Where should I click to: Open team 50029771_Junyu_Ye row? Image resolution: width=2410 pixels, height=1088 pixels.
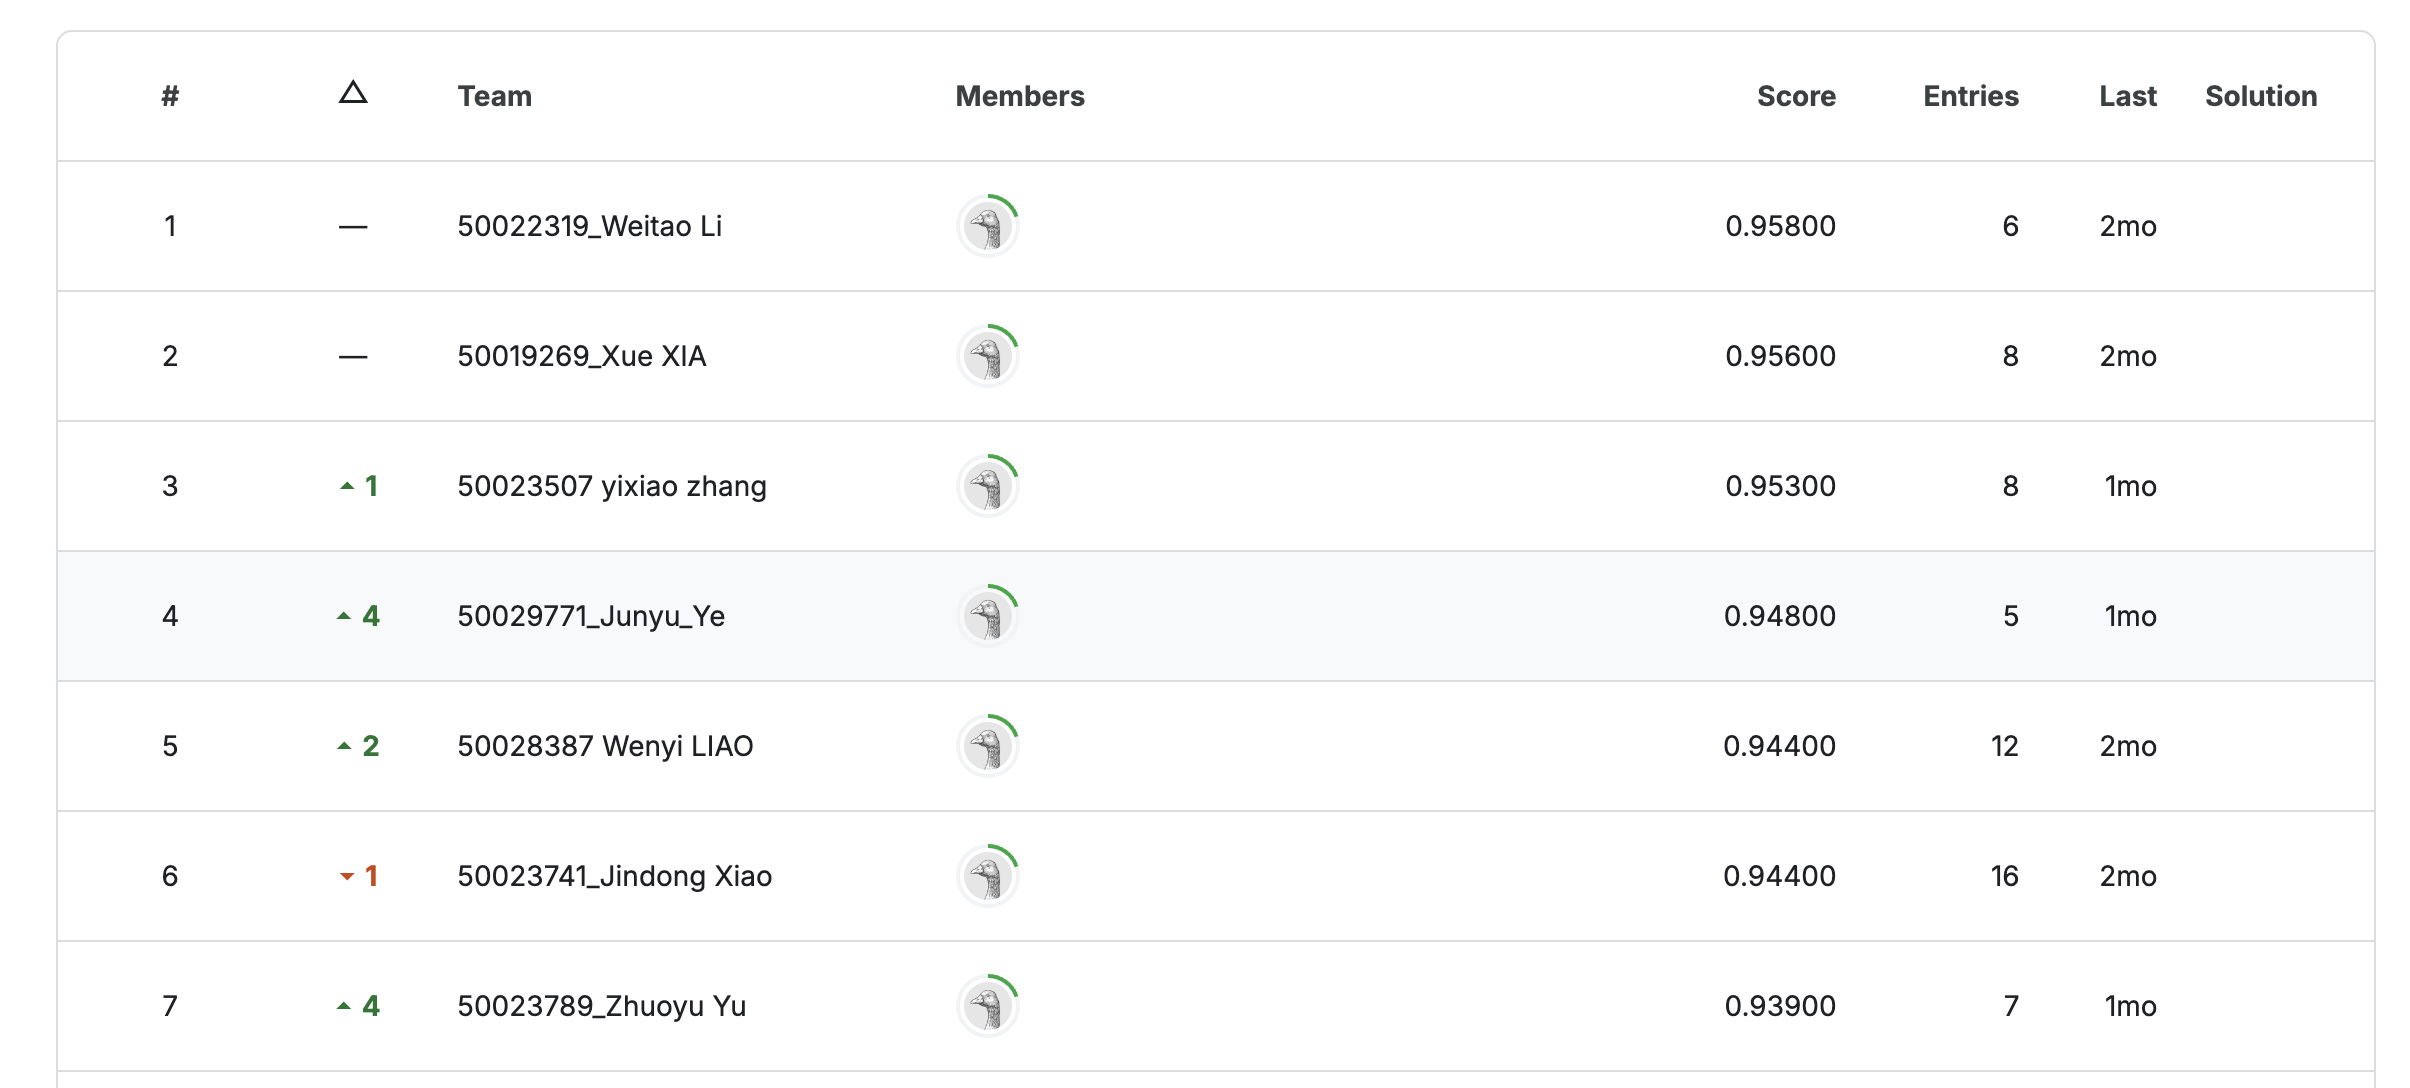[590, 616]
